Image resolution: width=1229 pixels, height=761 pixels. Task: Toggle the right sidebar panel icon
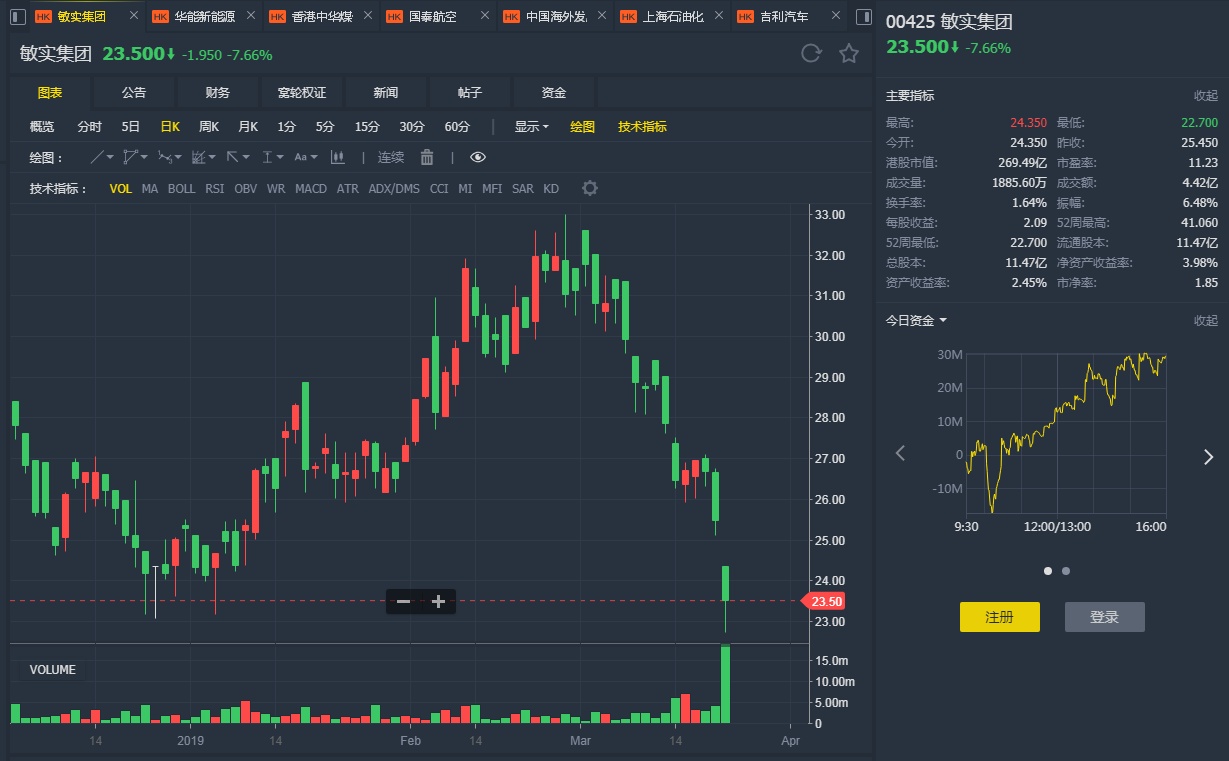point(865,17)
